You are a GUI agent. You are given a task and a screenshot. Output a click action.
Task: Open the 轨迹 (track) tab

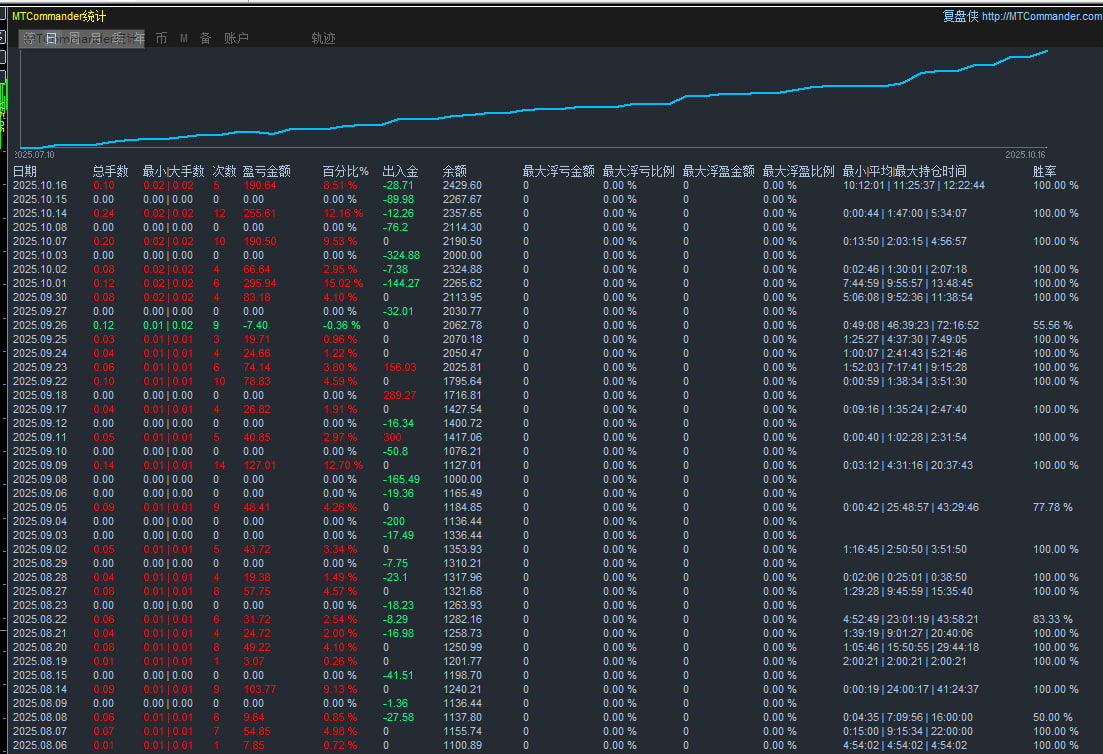323,38
